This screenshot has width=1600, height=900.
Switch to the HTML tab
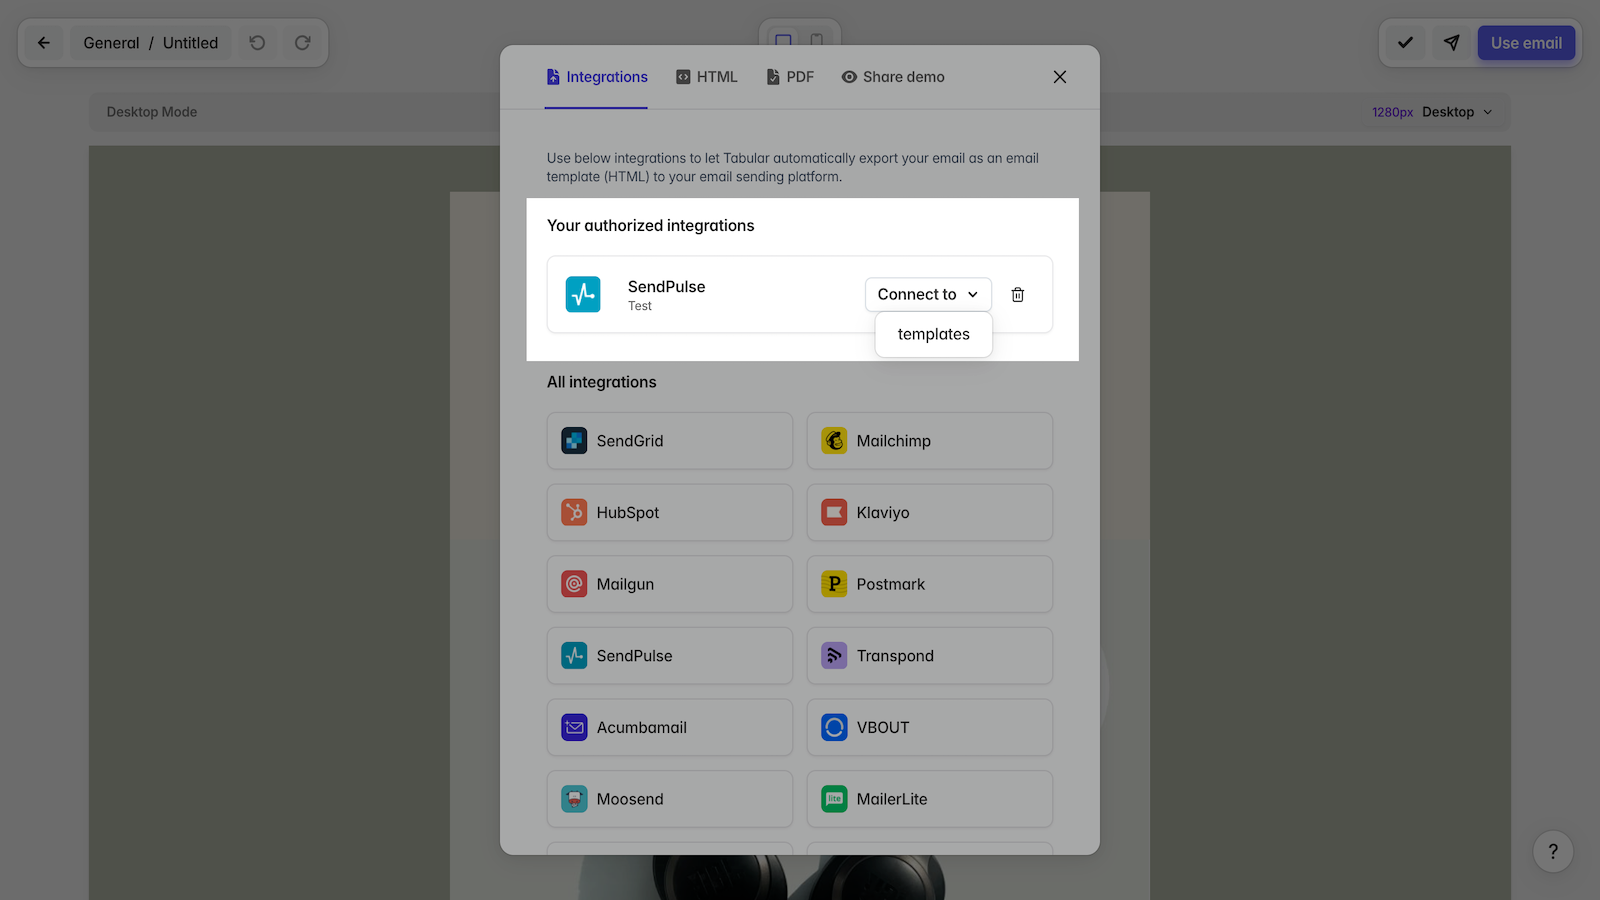click(707, 77)
